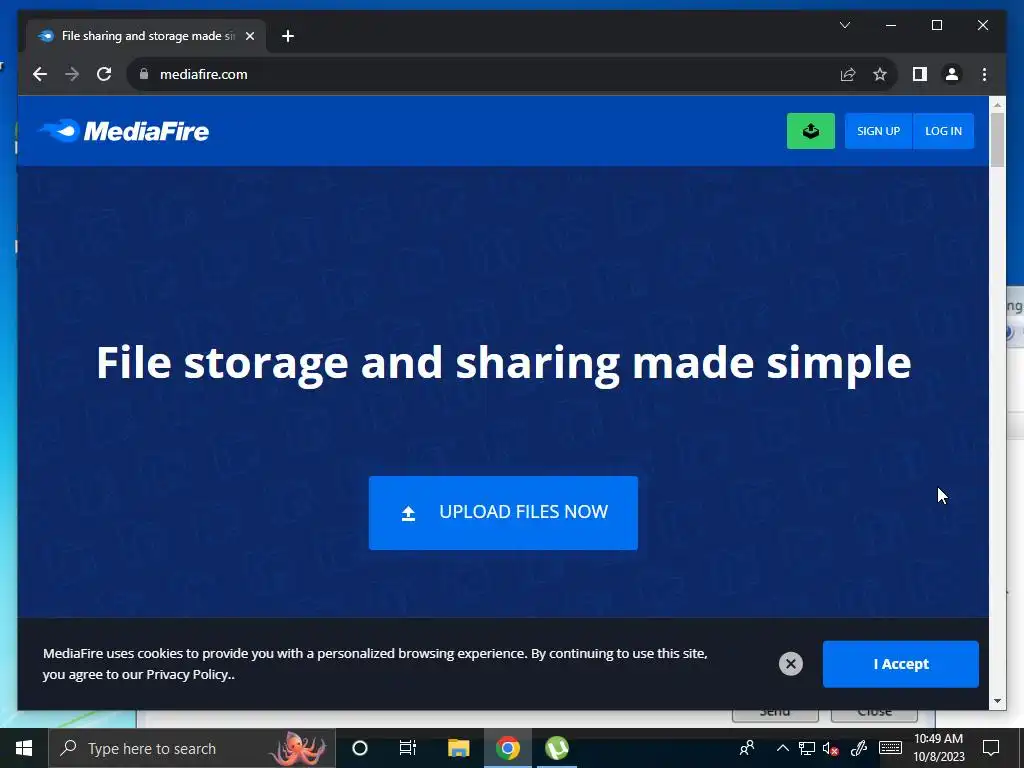Maximize the Chrome window
The height and width of the screenshot is (768, 1024).
[936, 25]
